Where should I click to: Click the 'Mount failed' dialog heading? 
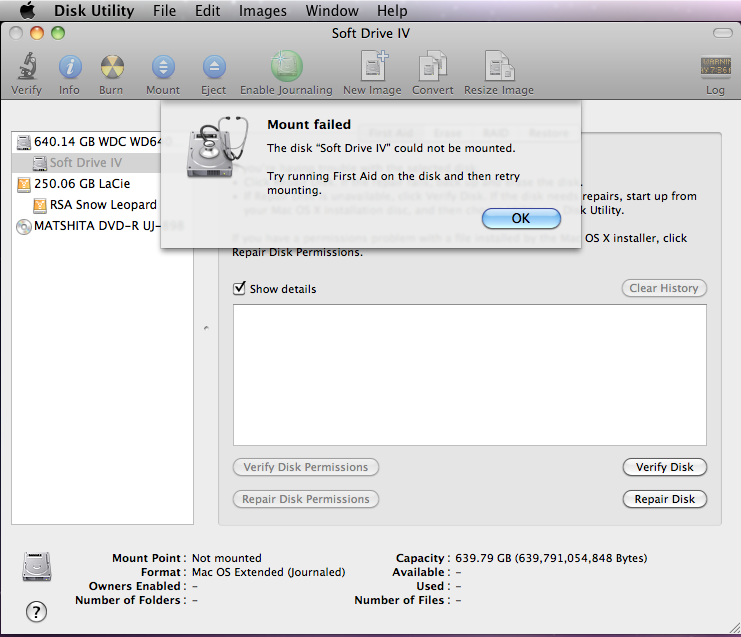(309, 125)
